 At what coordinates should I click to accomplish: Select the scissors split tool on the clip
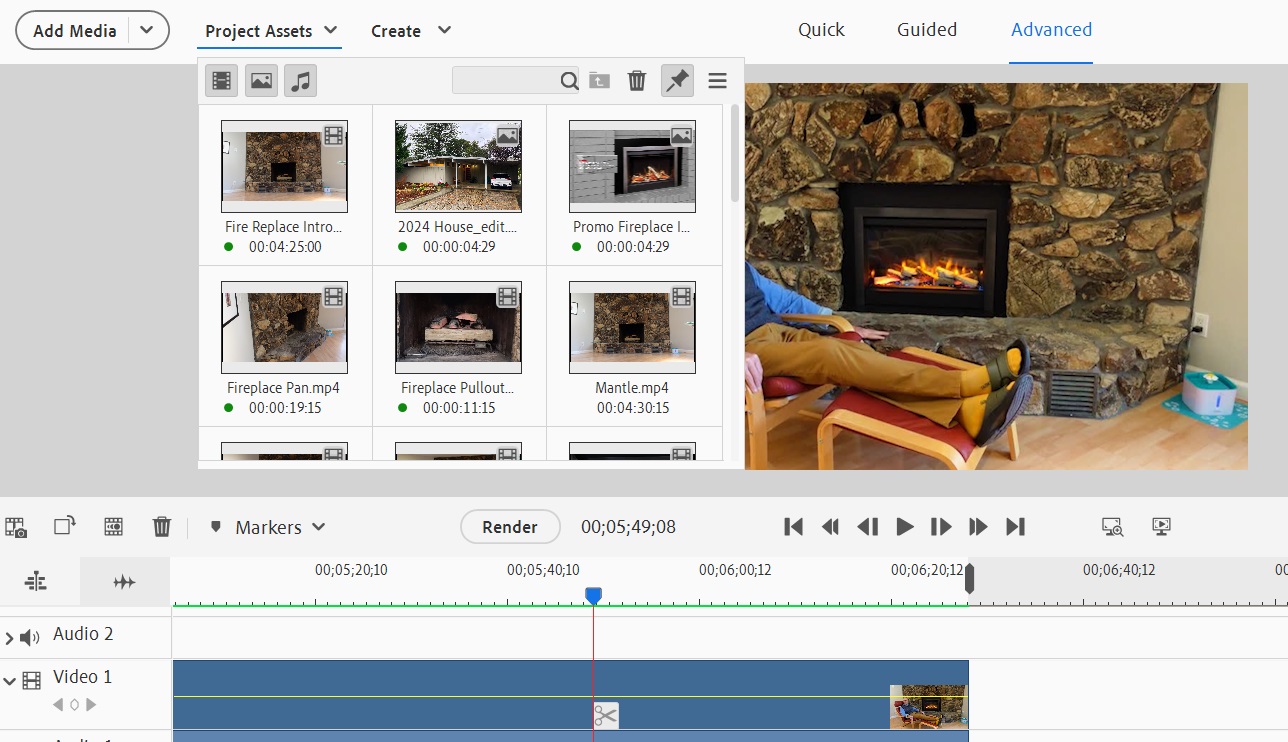coord(605,716)
